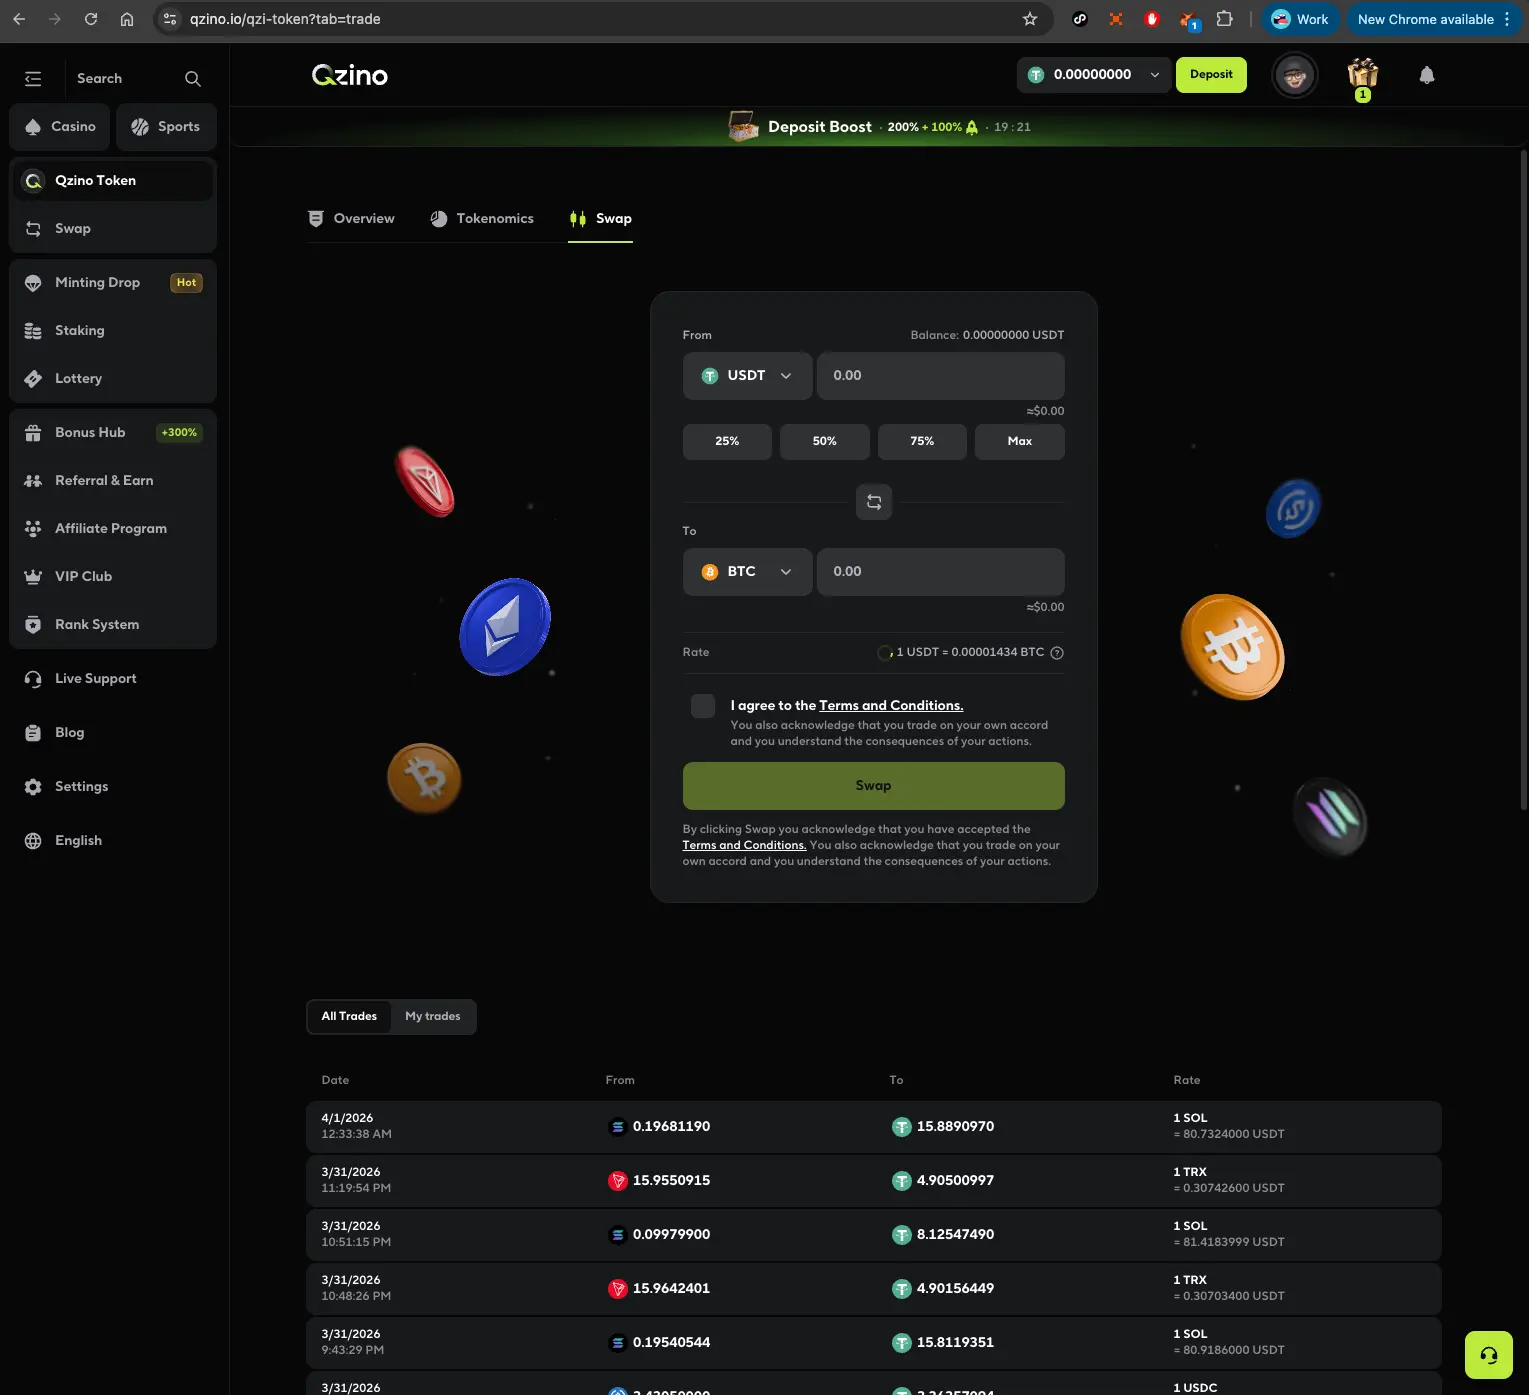The image size is (1529, 1395).
Task: Select the Swap tab
Action: [600, 219]
